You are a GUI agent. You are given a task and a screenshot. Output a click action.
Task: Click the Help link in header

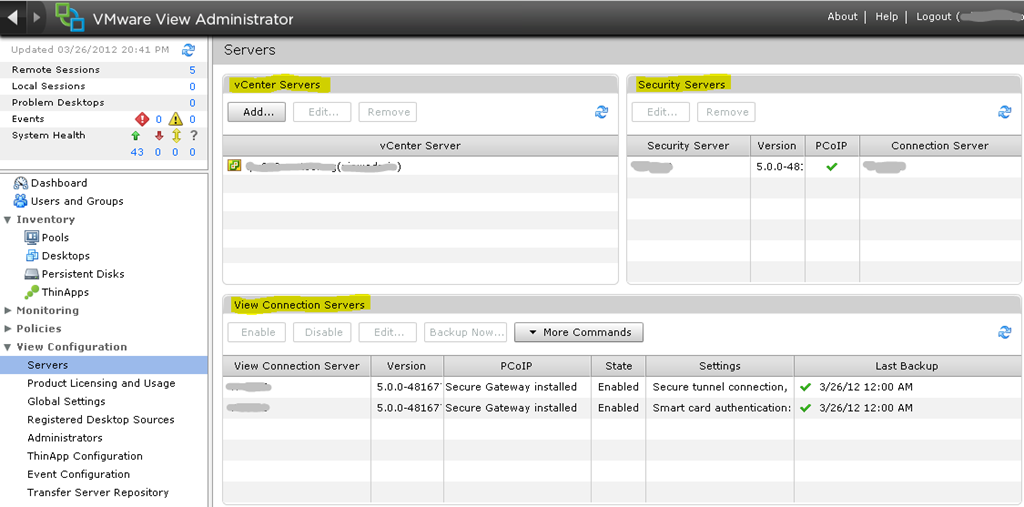(886, 17)
